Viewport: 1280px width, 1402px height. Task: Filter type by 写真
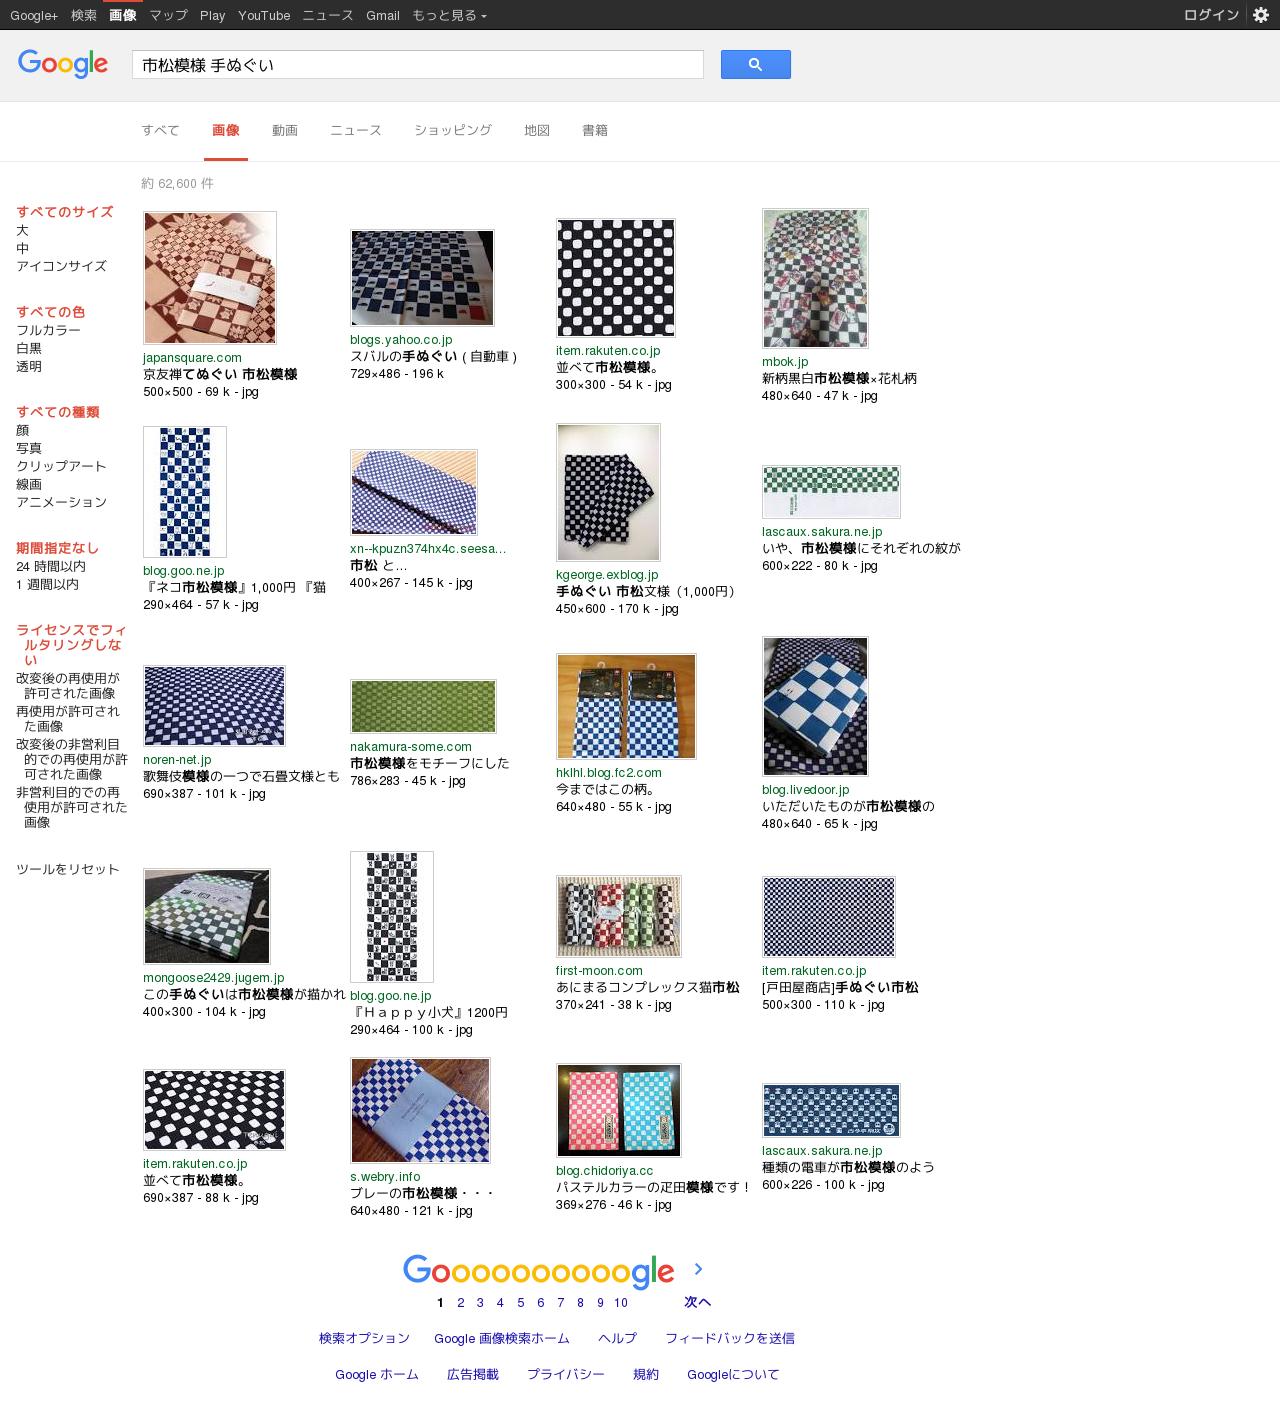(29, 448)
